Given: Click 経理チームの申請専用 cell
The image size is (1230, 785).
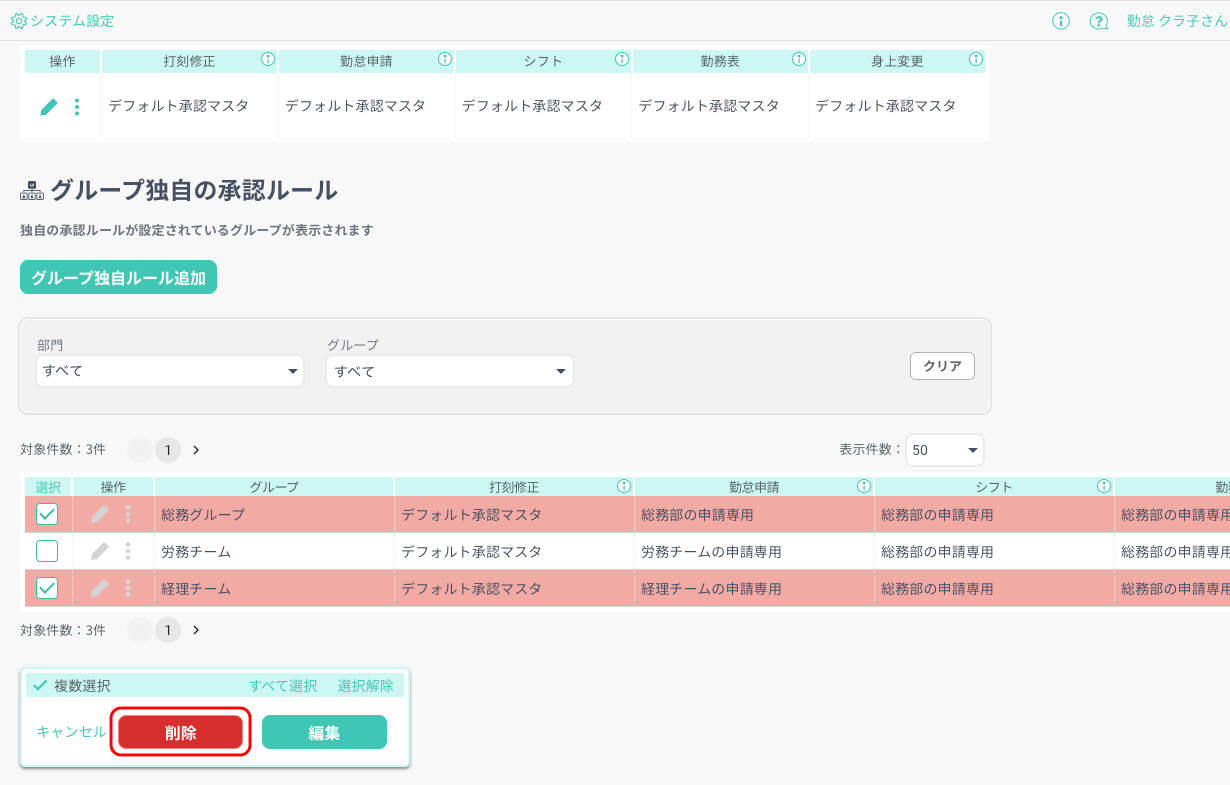Looking at the screenshot, I should [754, 589].
